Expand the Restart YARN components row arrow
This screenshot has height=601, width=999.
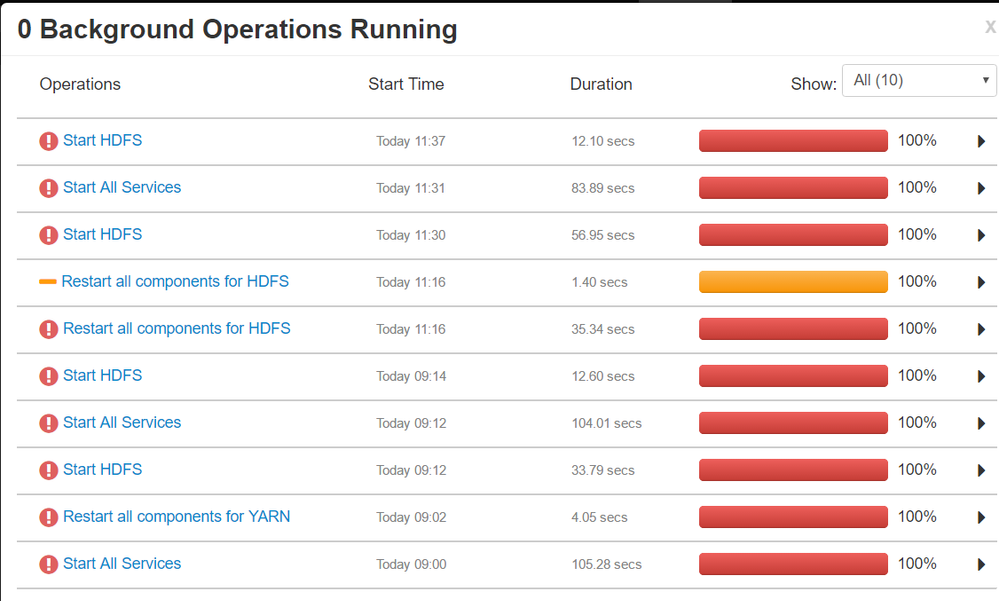pyautogui.click(x=982, y=518)
